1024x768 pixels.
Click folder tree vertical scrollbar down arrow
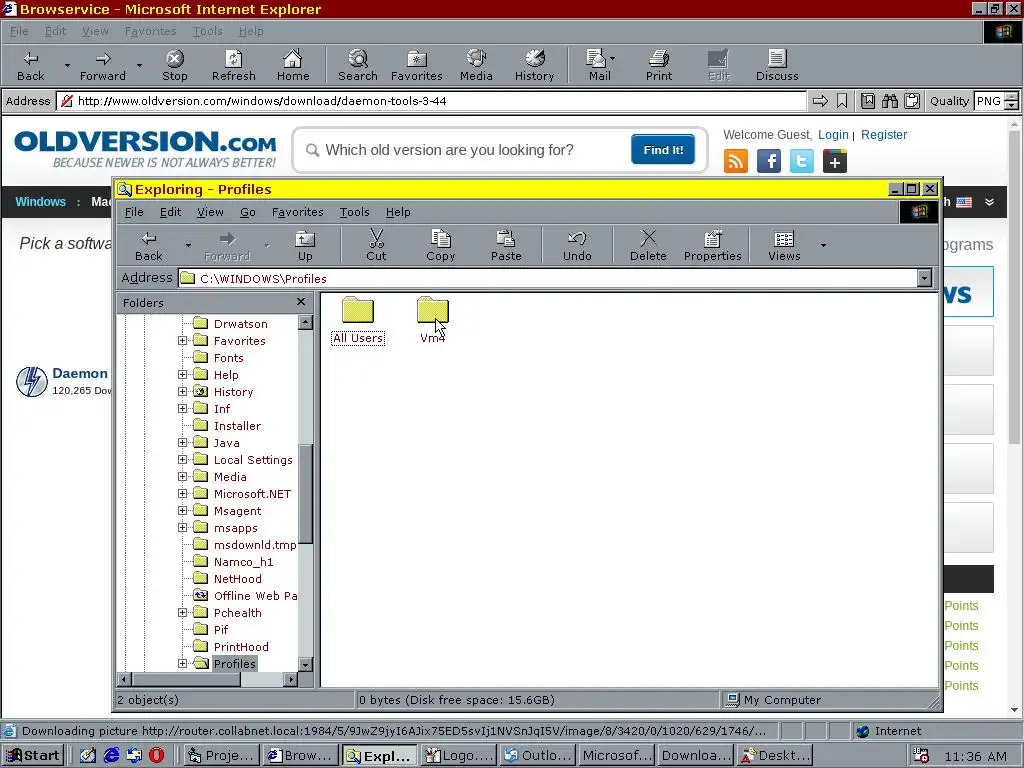tap(305, 664)
